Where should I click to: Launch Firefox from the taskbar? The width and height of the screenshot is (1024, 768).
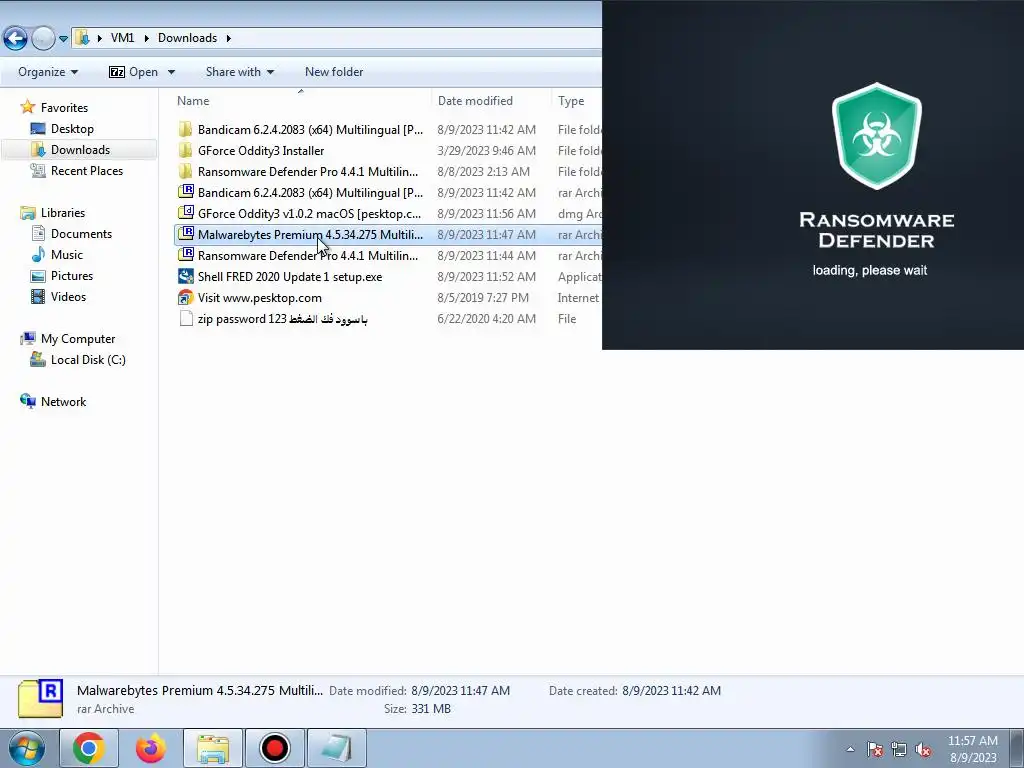(x=151, y=748)
